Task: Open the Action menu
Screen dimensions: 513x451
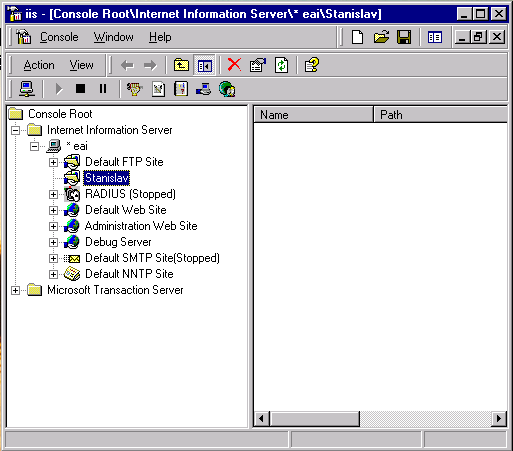Action: (39, 65)
